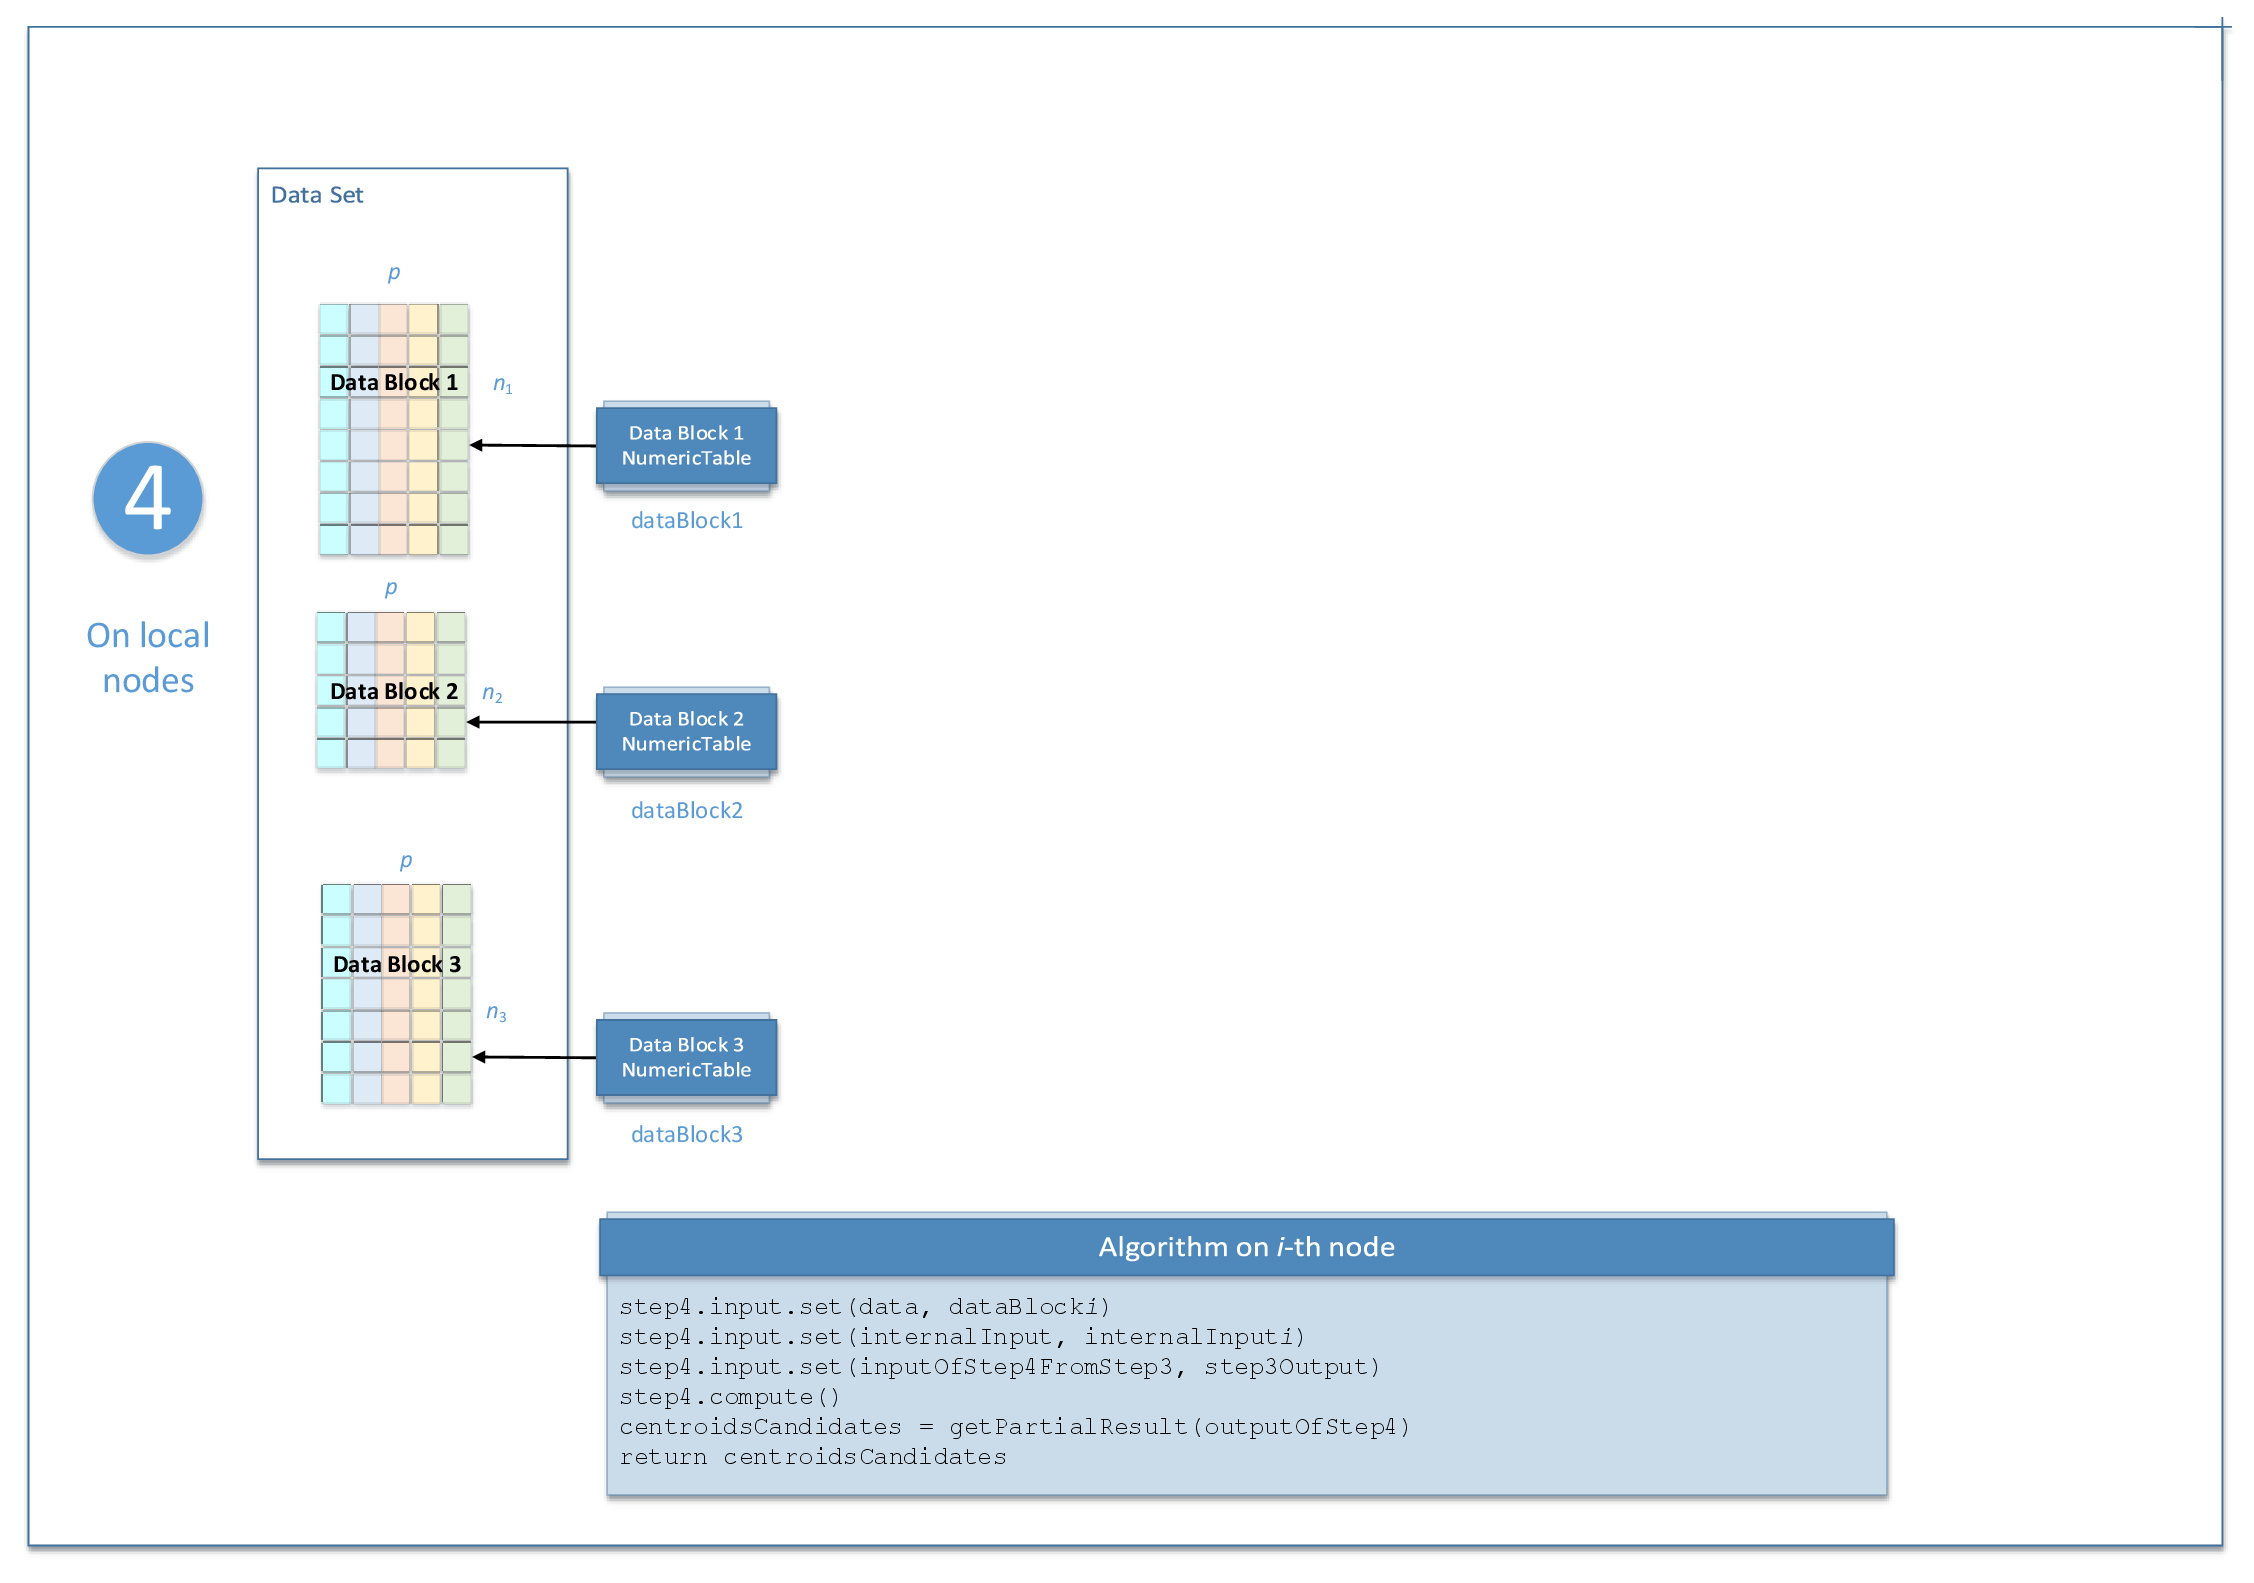Click the 'return centroidsCandidates' code line
This screenshot has width=2254, height=1583.
[812, 1457]
